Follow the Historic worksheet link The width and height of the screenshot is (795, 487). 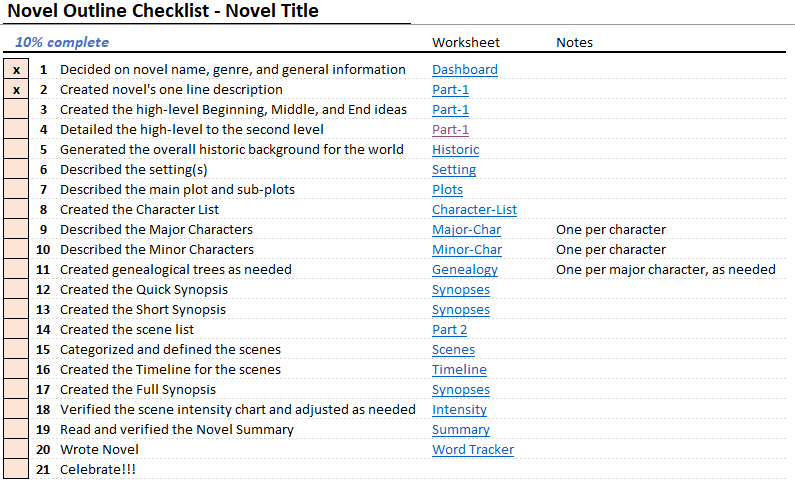click(455, 150)
